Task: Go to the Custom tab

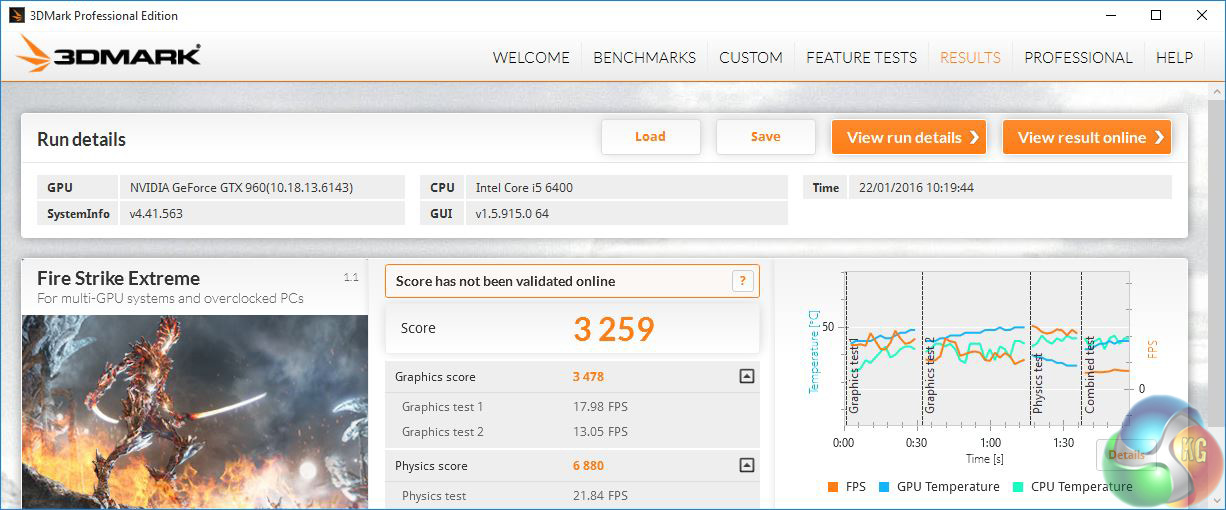Action: [750, 57]
